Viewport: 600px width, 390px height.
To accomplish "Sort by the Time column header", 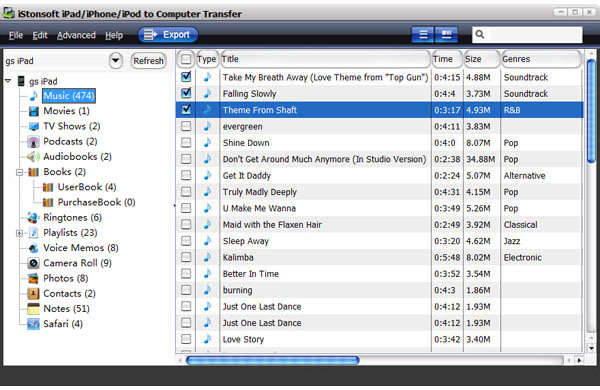I will click(x=447, y=59).
